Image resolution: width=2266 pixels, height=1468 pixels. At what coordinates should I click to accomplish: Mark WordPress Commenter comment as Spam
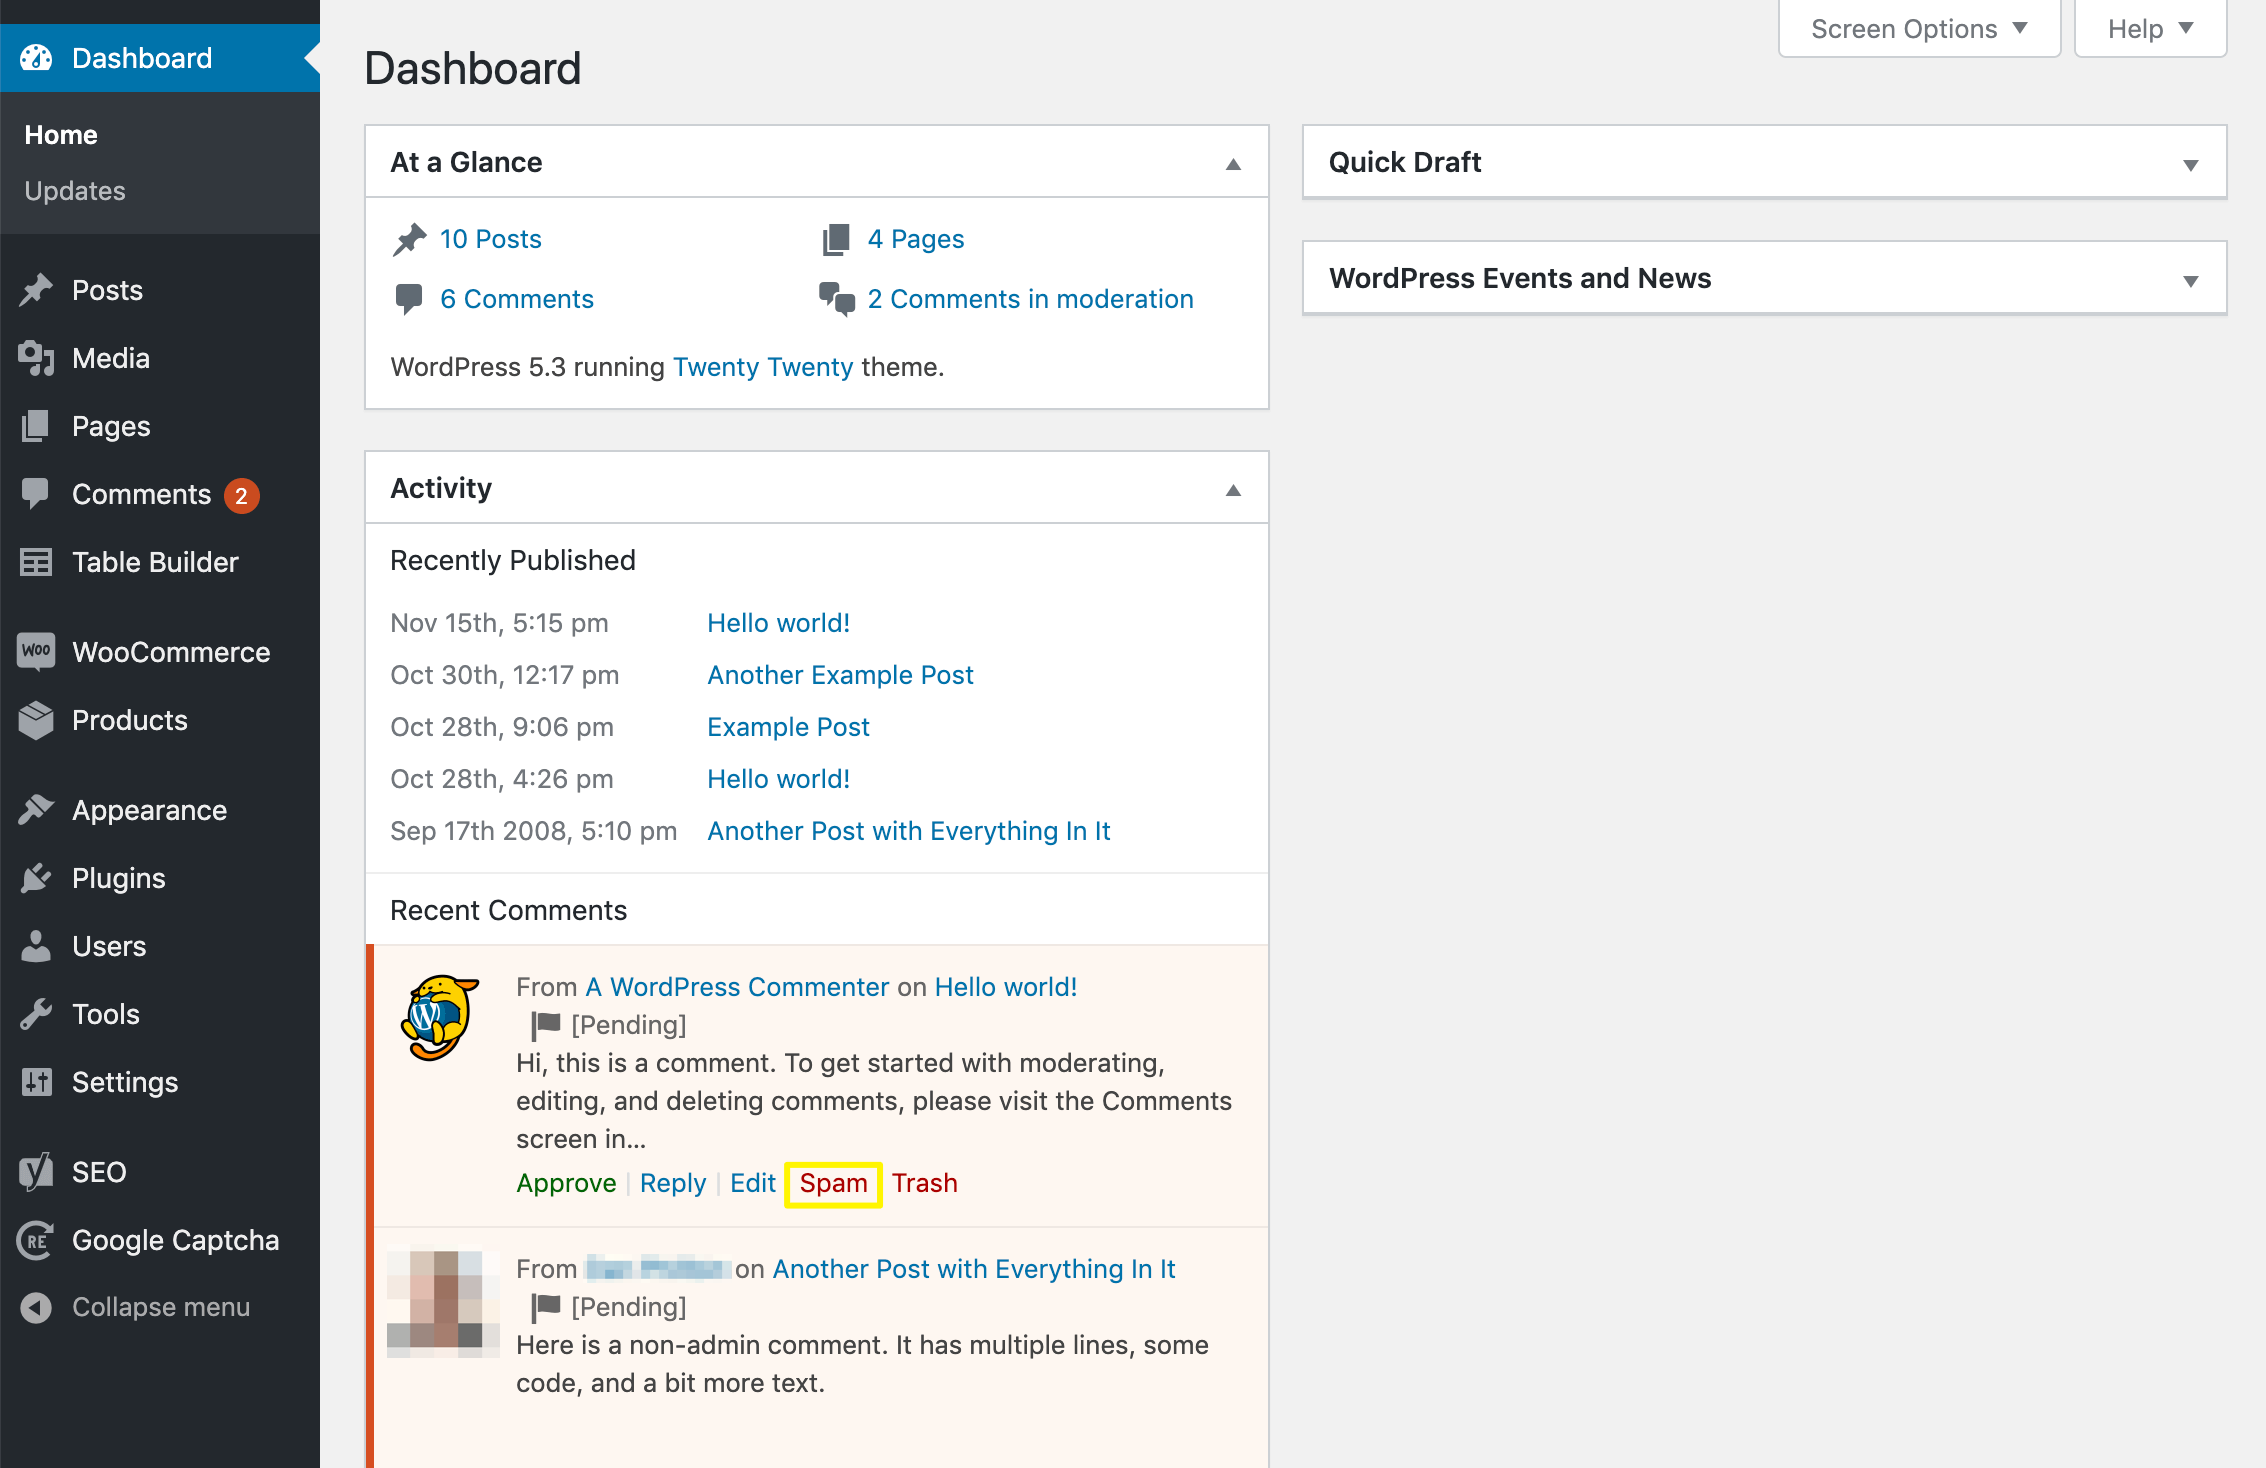[x=833, y=1183]
